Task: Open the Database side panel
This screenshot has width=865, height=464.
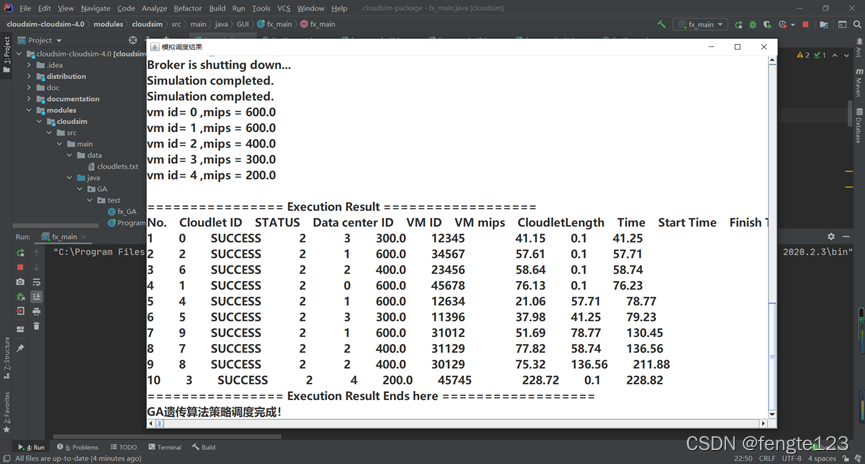Action: tap(859, 125)
